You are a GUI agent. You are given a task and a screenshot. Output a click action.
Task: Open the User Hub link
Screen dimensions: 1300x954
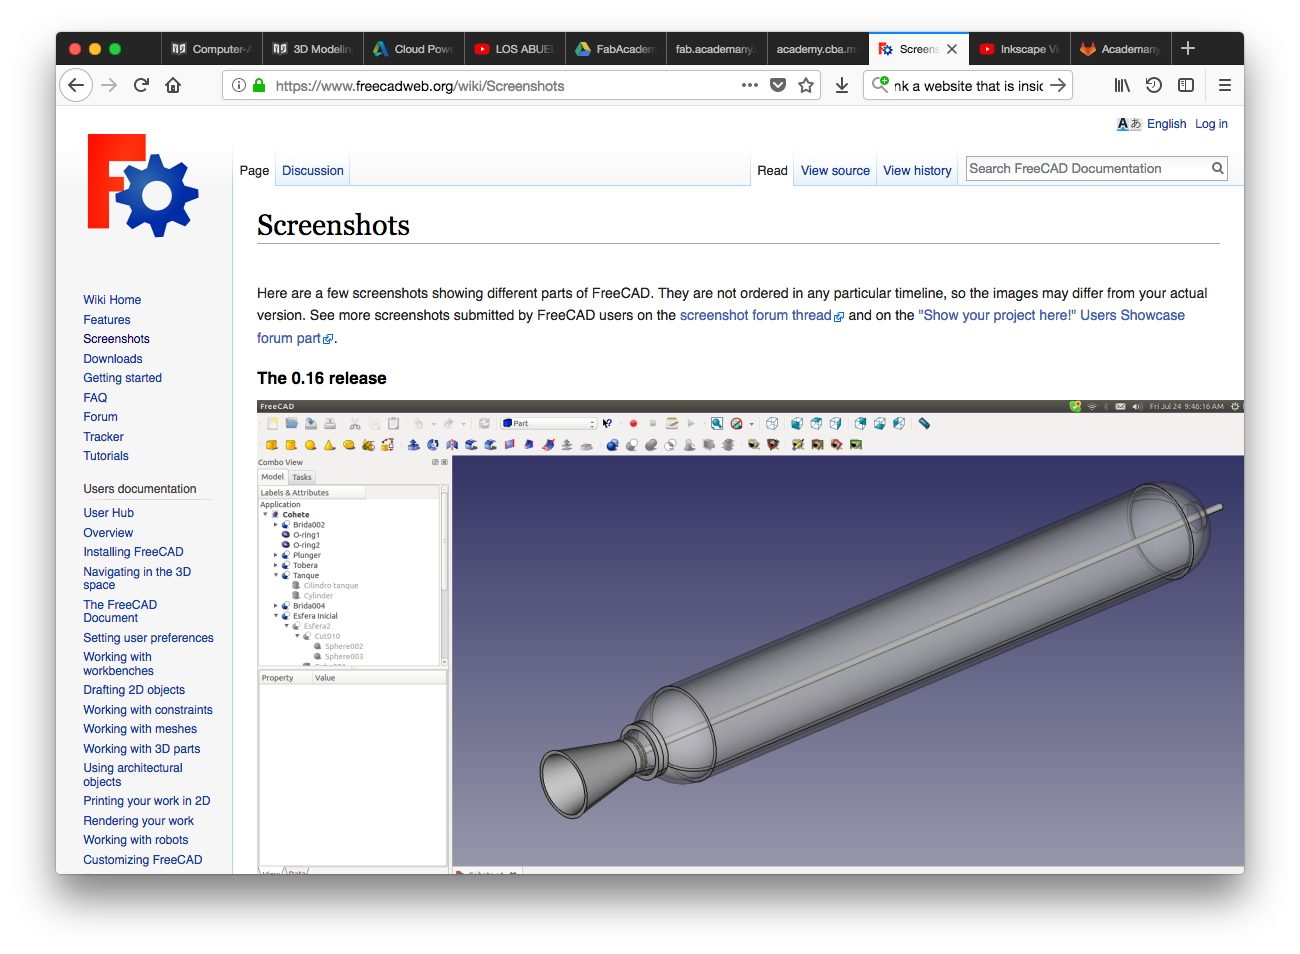(108, 513)
